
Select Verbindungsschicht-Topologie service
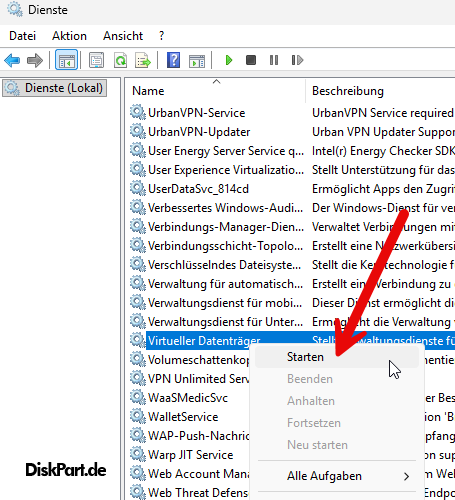226,246
